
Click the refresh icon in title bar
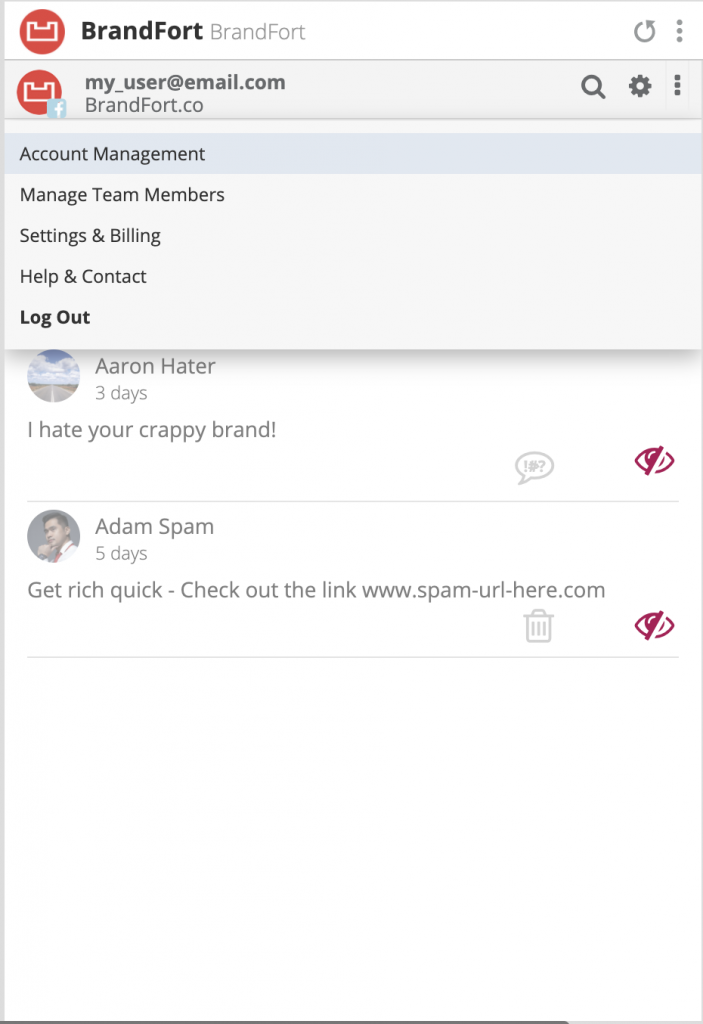coord(645,32)
